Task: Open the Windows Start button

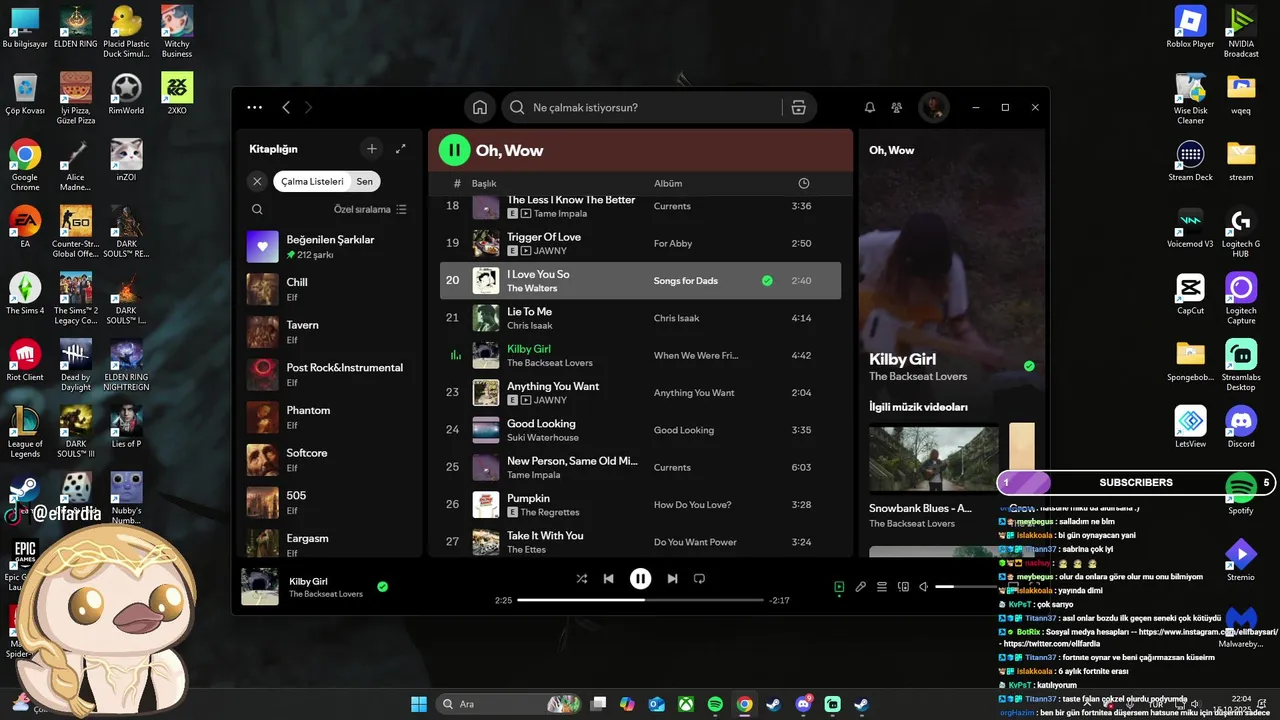Action: [418, 704]
